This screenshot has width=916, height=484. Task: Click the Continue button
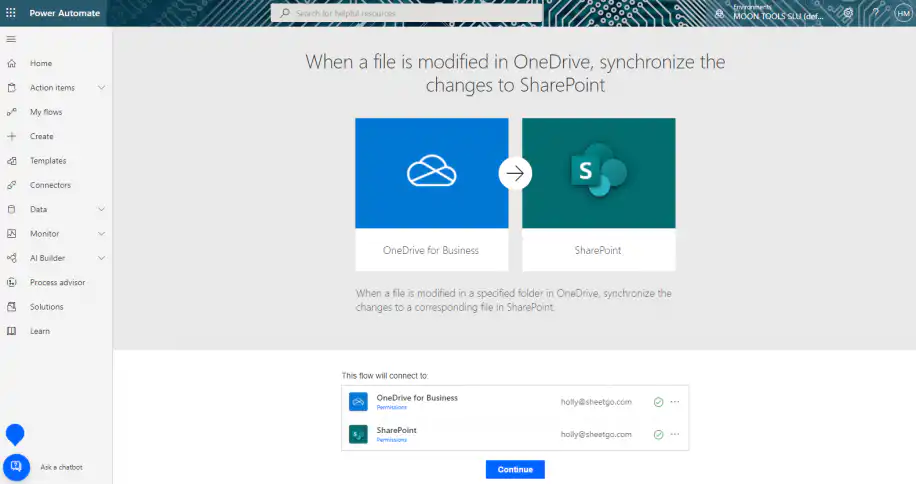pyautogui.click(x=515, y=469)
